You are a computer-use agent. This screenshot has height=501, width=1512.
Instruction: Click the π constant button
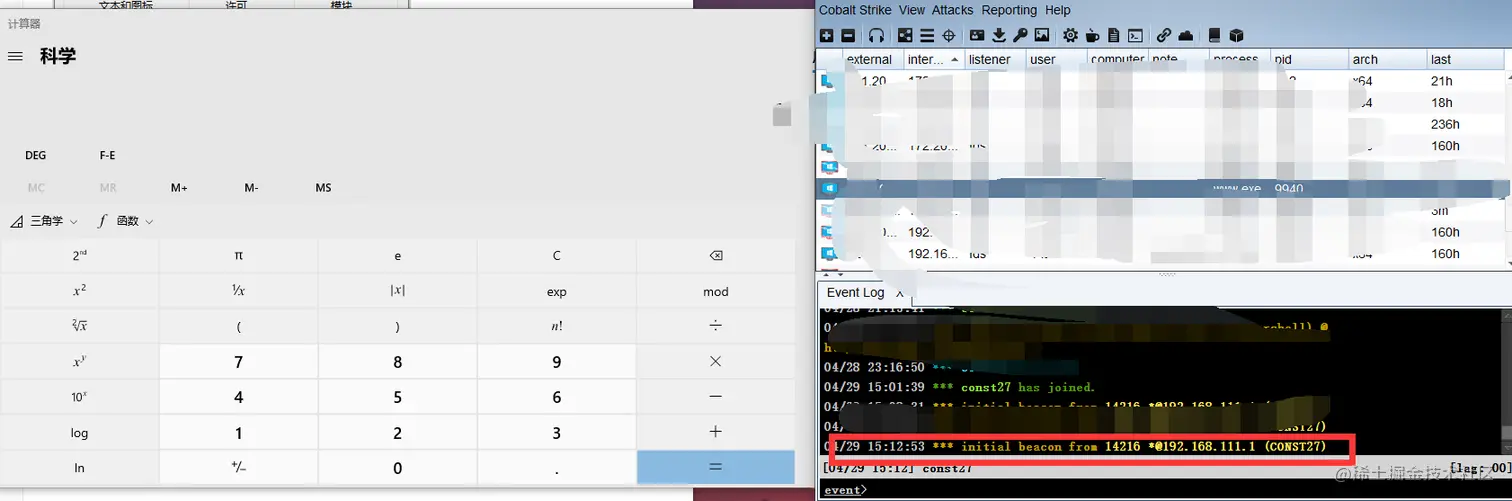click(239, 256)
